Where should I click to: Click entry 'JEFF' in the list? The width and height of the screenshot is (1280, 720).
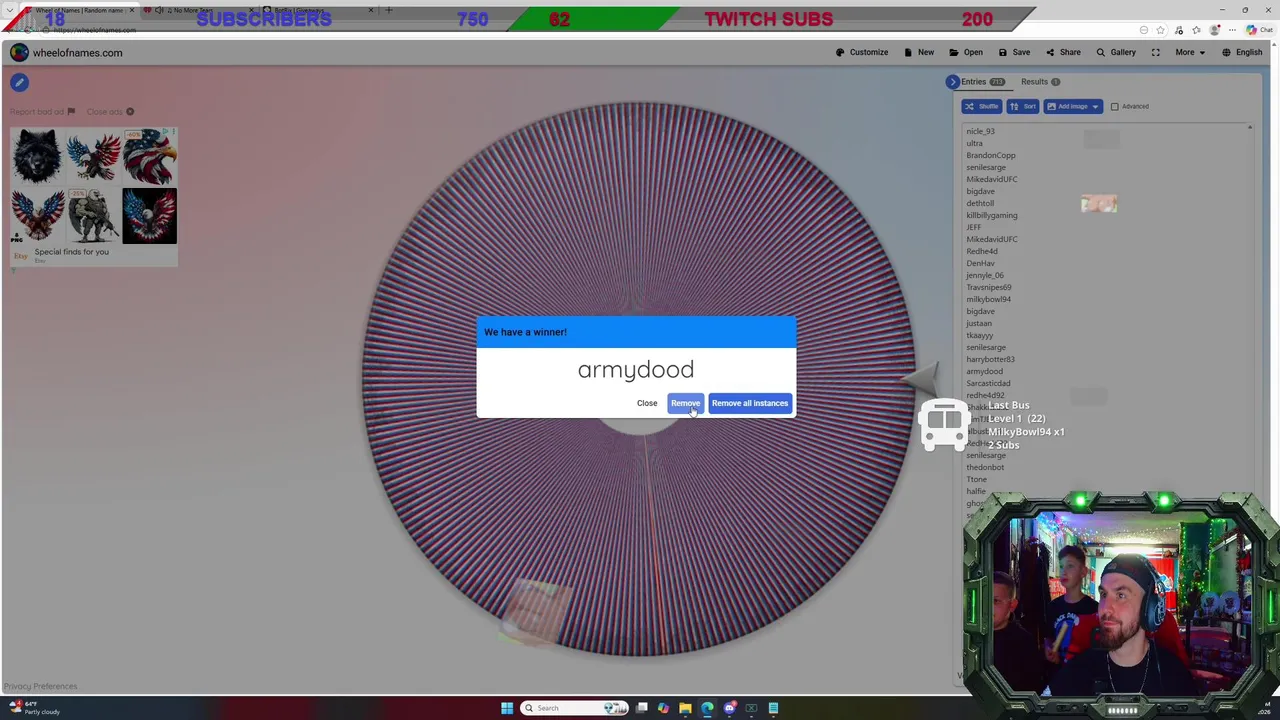(973, 227)
